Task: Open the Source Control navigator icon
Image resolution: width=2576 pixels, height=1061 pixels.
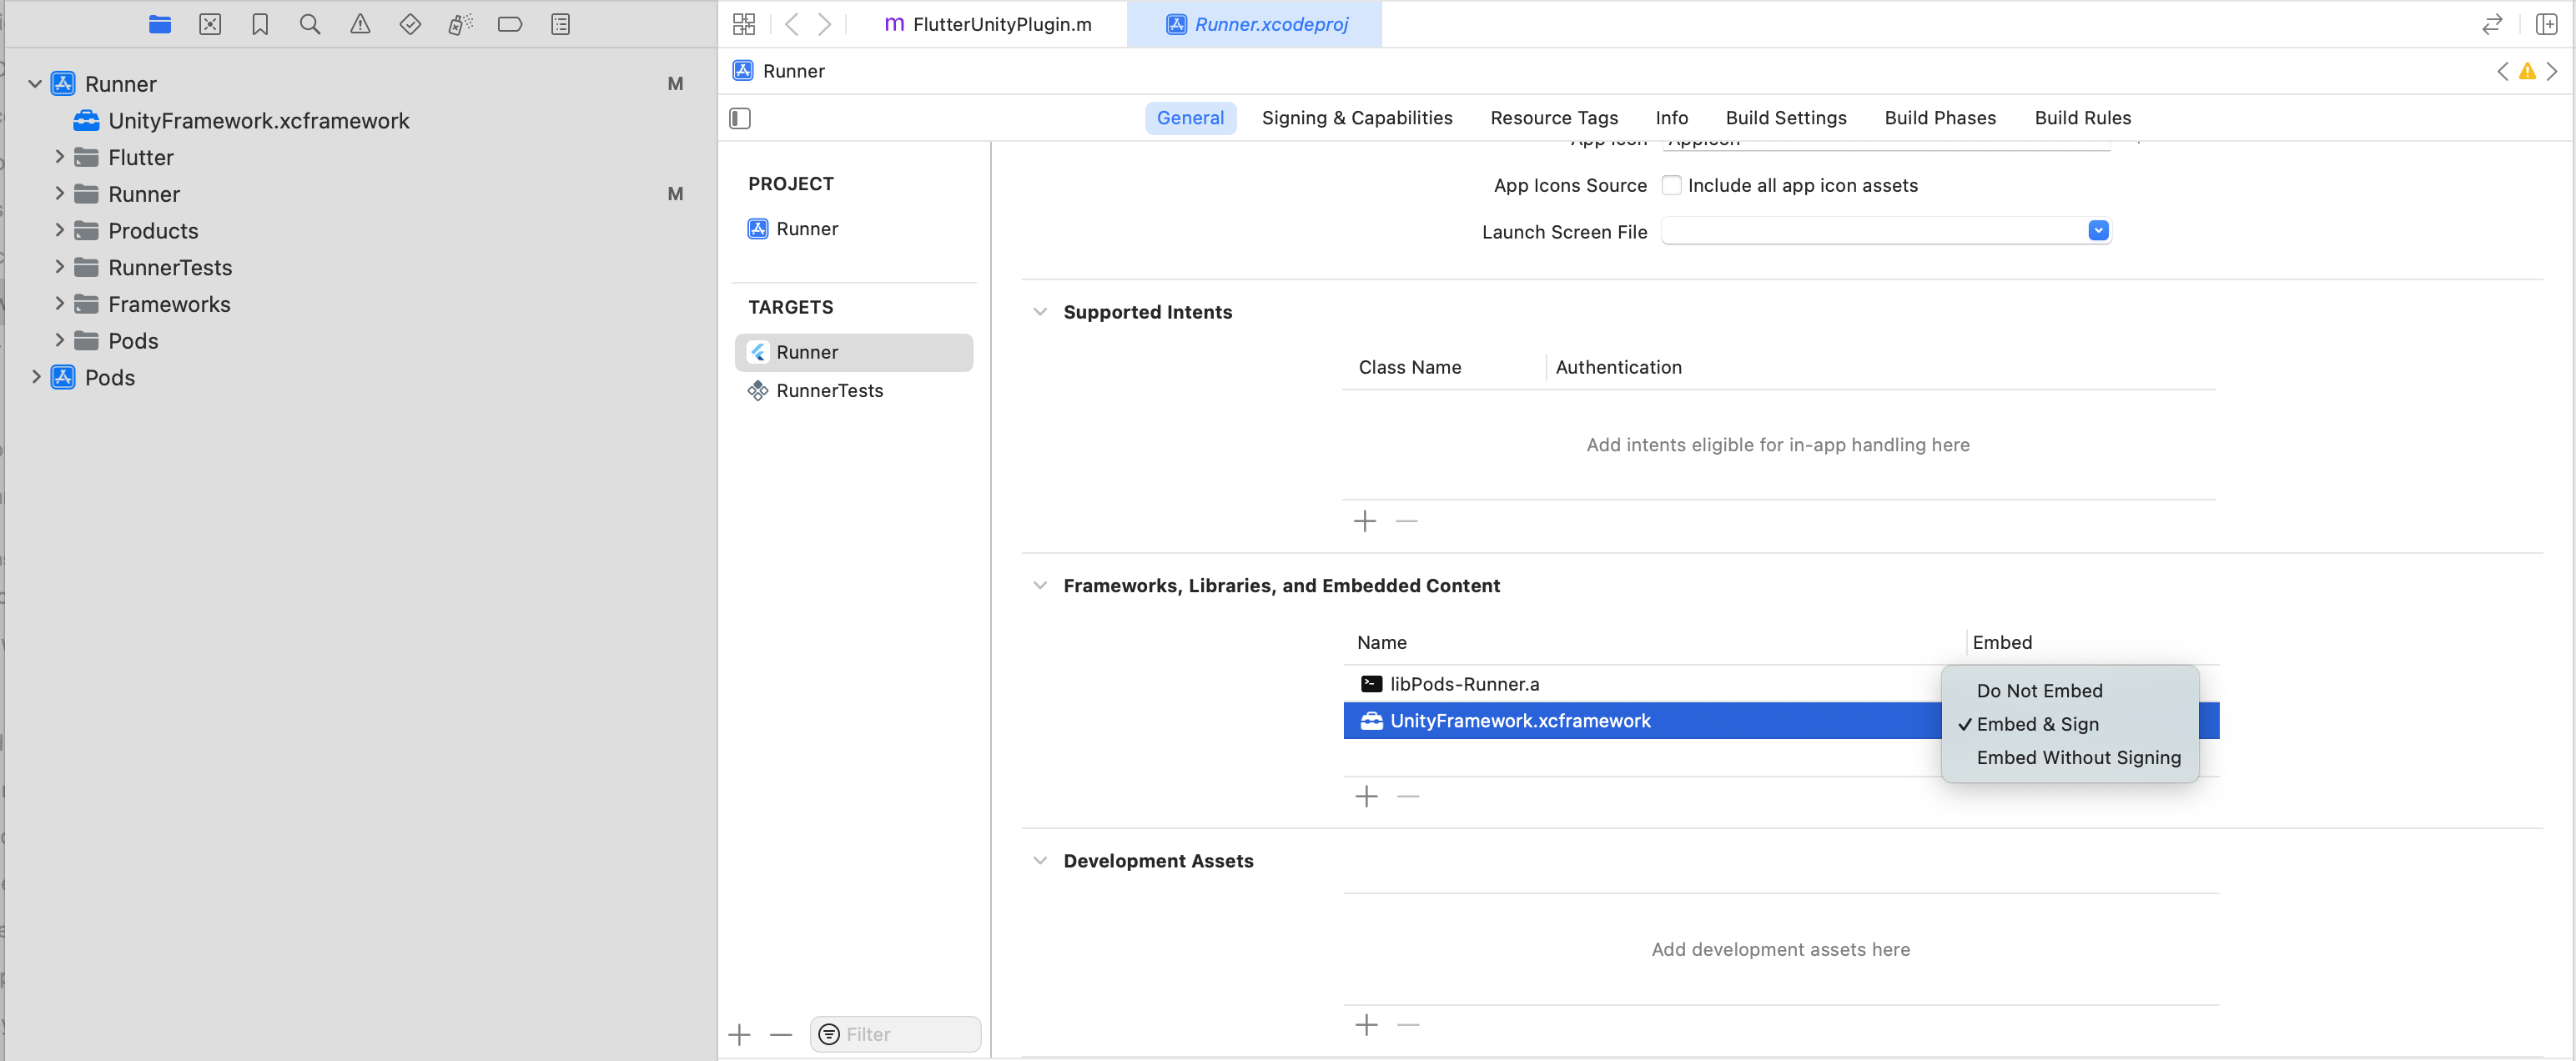Action: [210, 24]
